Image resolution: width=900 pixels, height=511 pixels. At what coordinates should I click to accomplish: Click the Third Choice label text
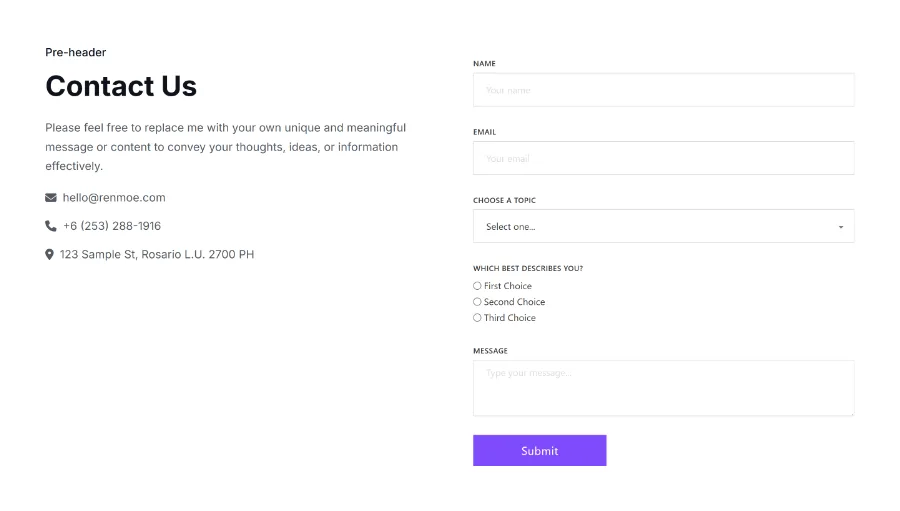click(x=510, y=318)
